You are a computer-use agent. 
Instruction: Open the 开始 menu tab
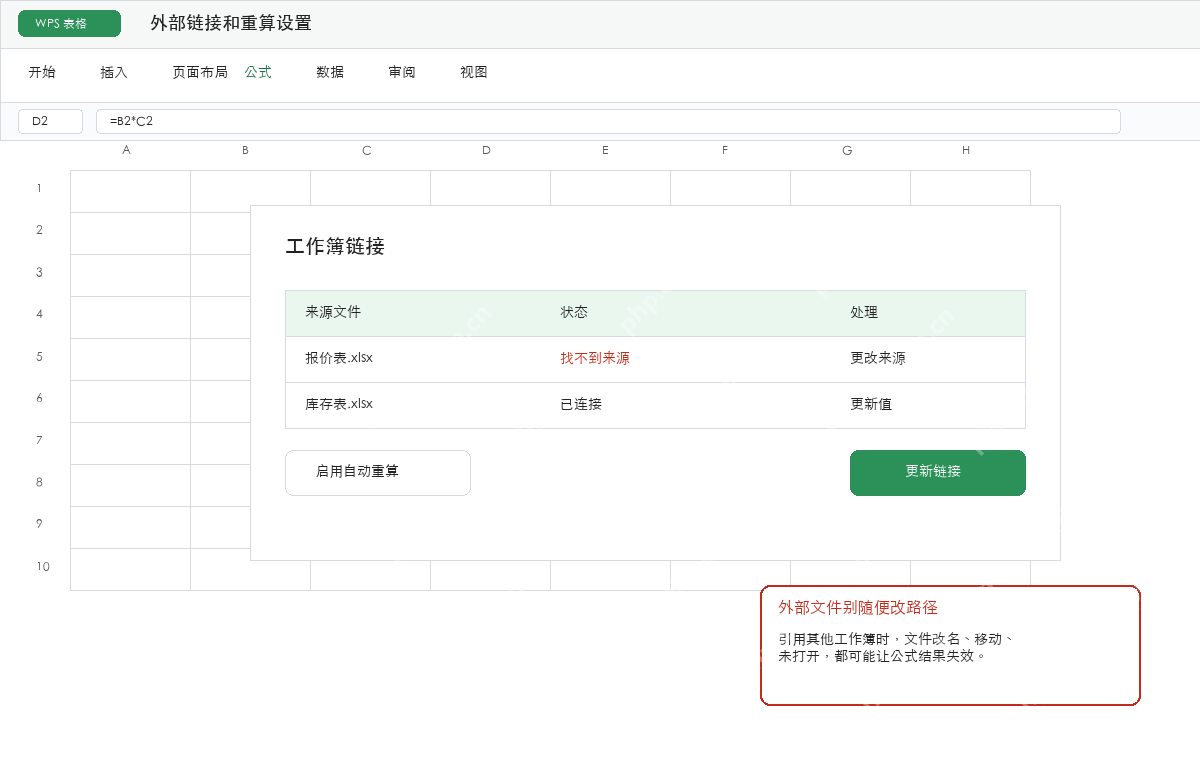(x=42, y=72)
